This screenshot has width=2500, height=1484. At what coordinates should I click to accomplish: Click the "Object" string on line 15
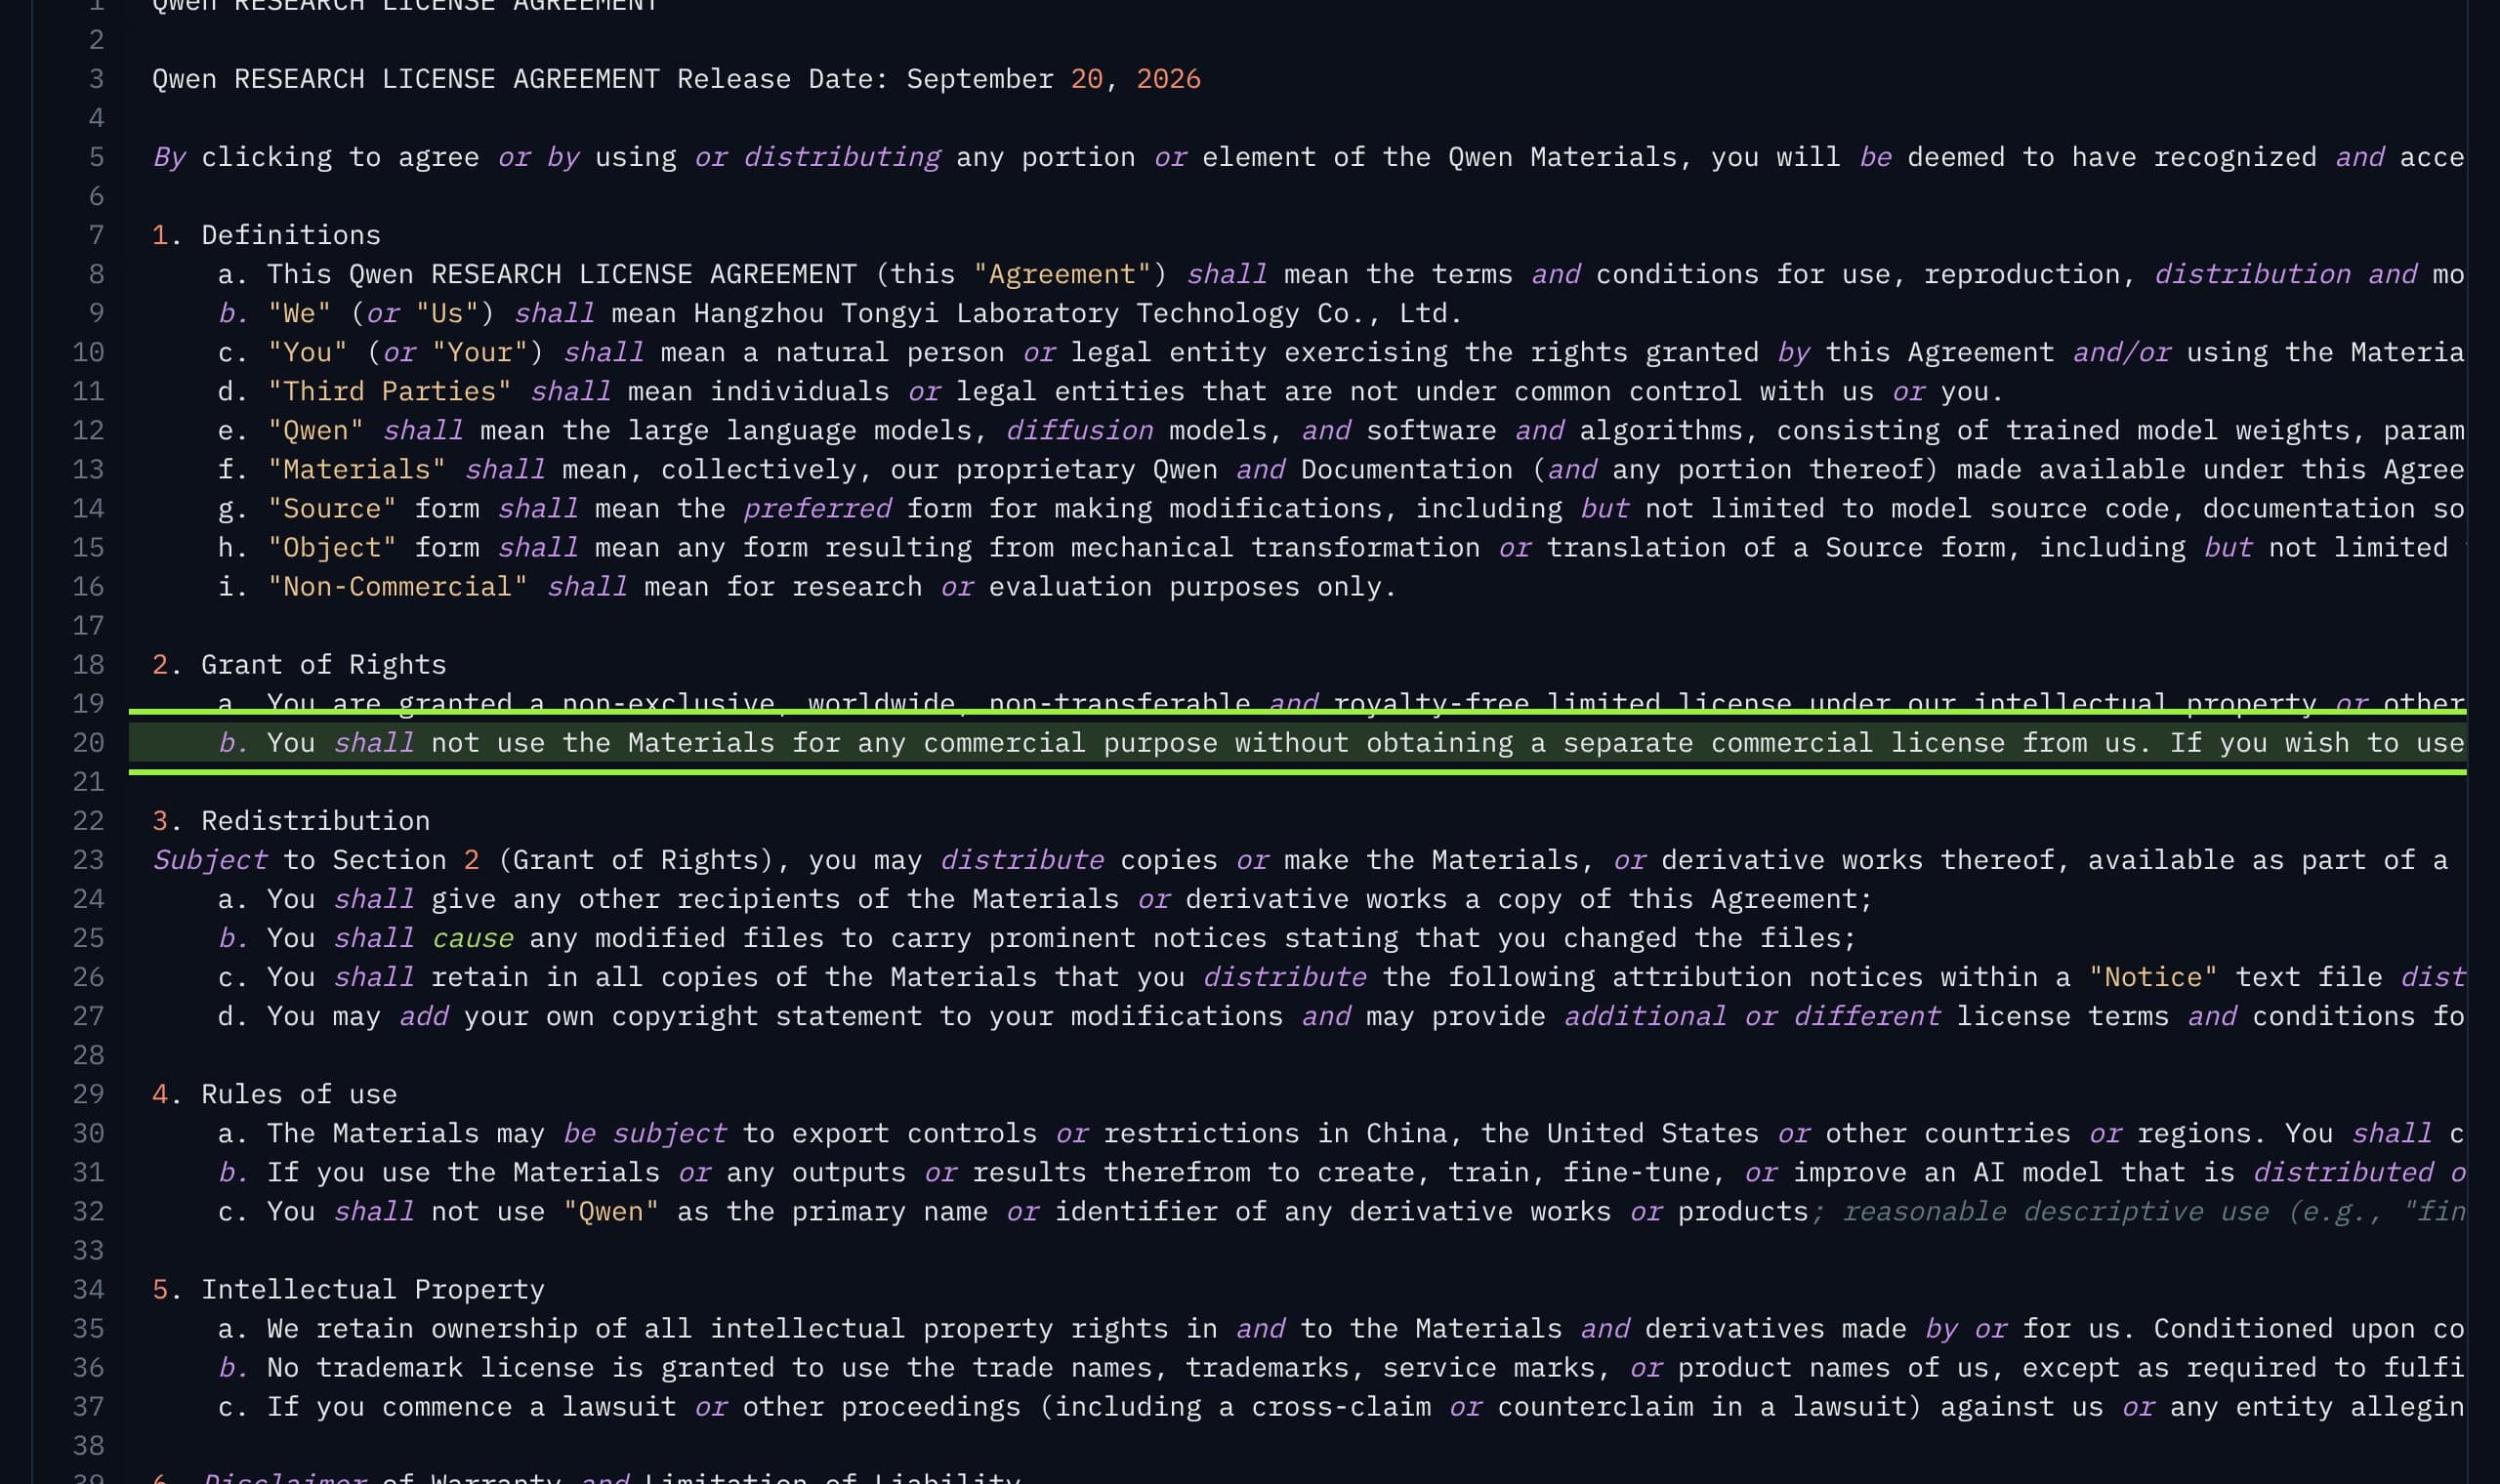point(332,547)
